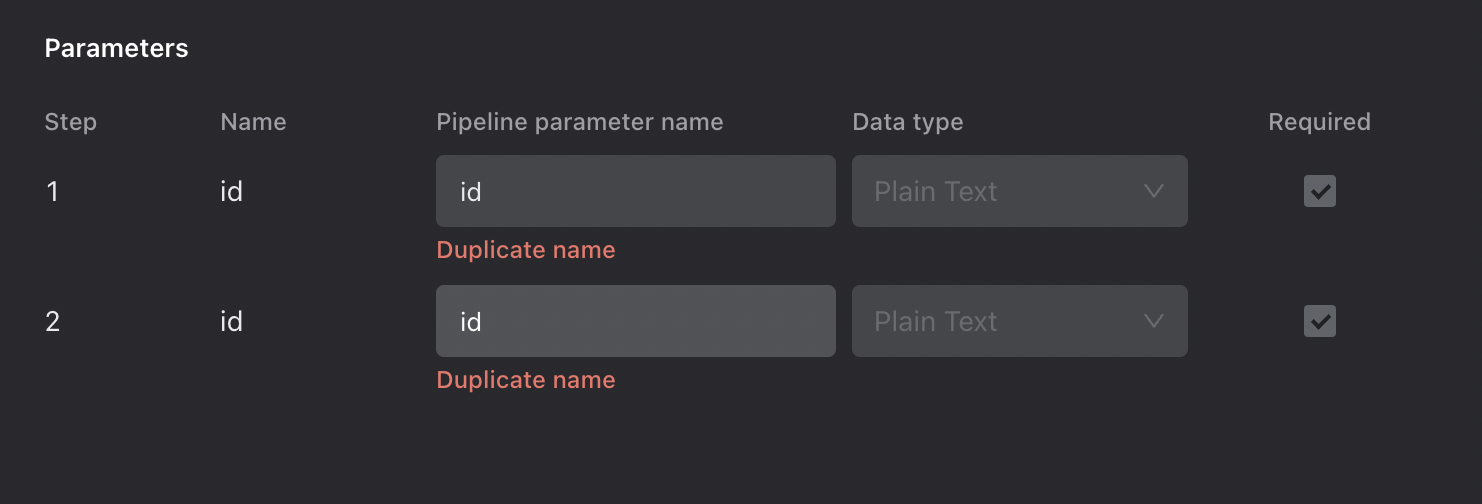Open the step 1 Plain Text data type dropdown
The image size is (1482, 504).
pos(1019,191)
